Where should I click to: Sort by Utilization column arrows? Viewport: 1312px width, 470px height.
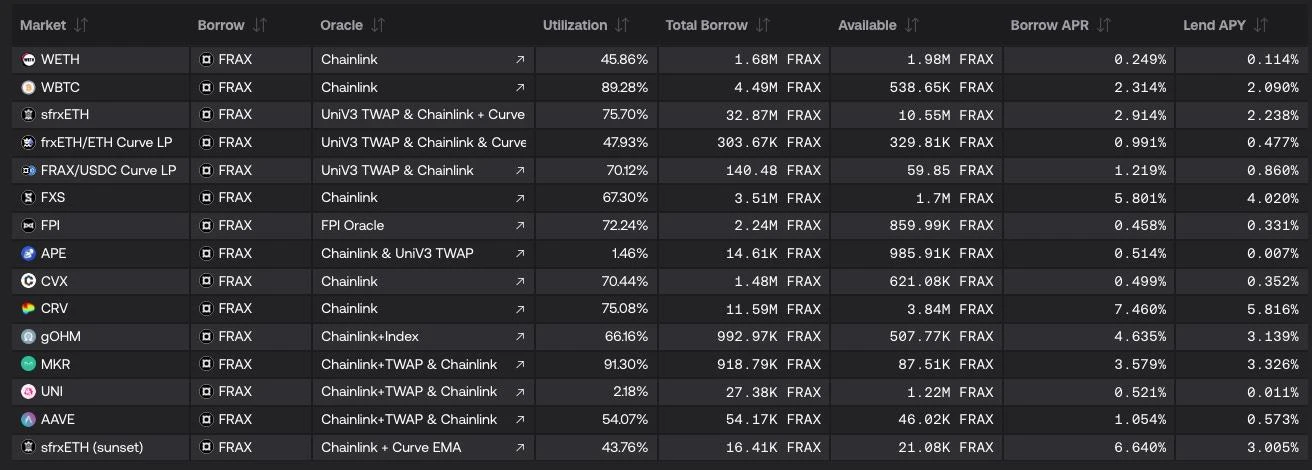(x=622, y=25)
